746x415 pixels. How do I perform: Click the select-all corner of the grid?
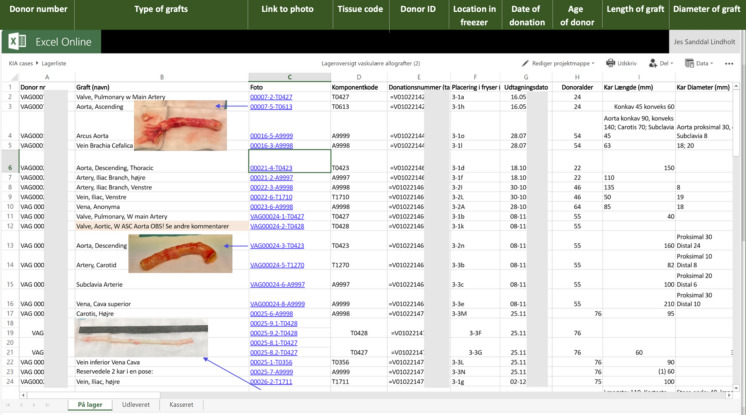9,77
